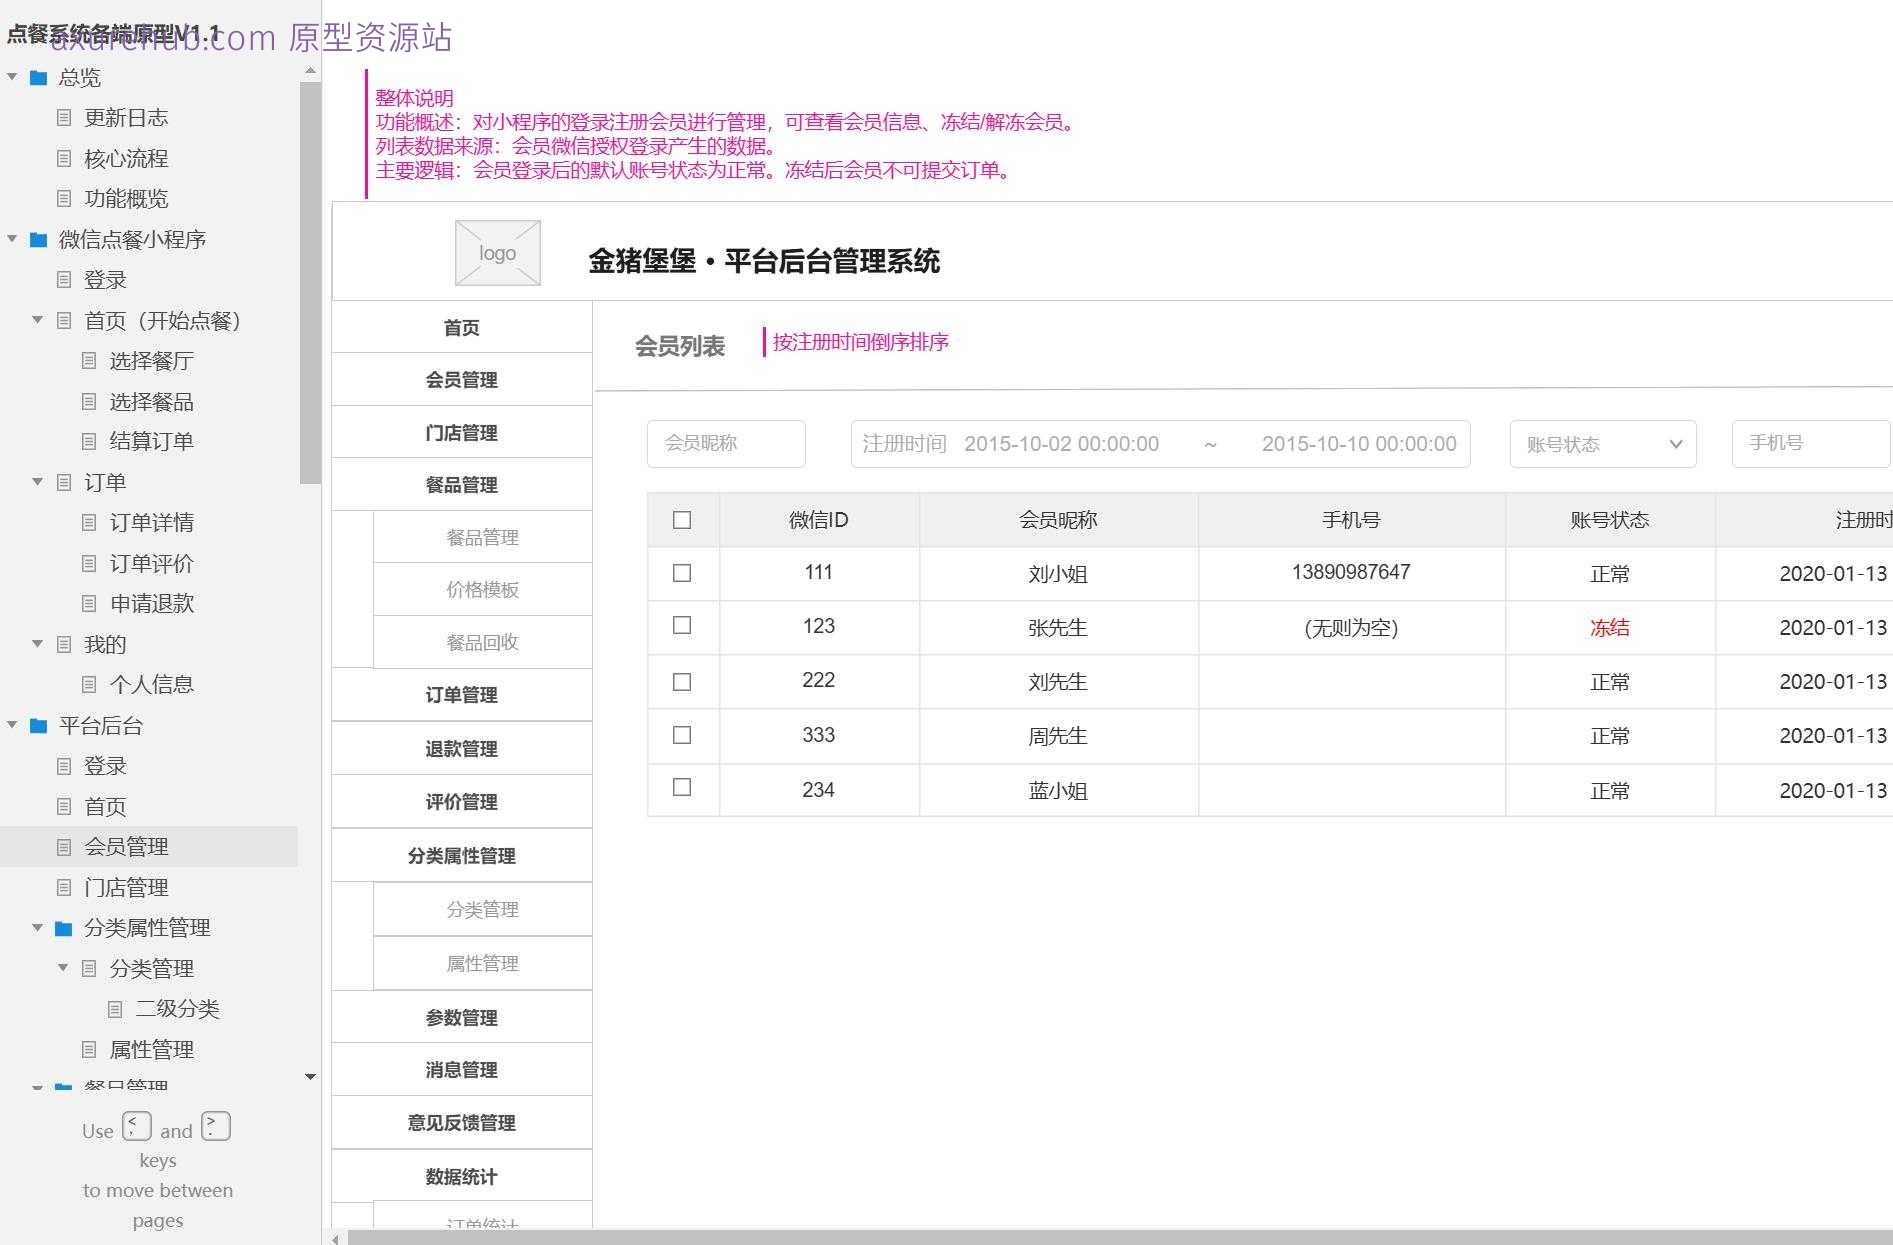Image resolution: width=1893 pixels, height=1245 pixels.
Task: Open 退款管理 in the admin side menu
Action: 462,749
